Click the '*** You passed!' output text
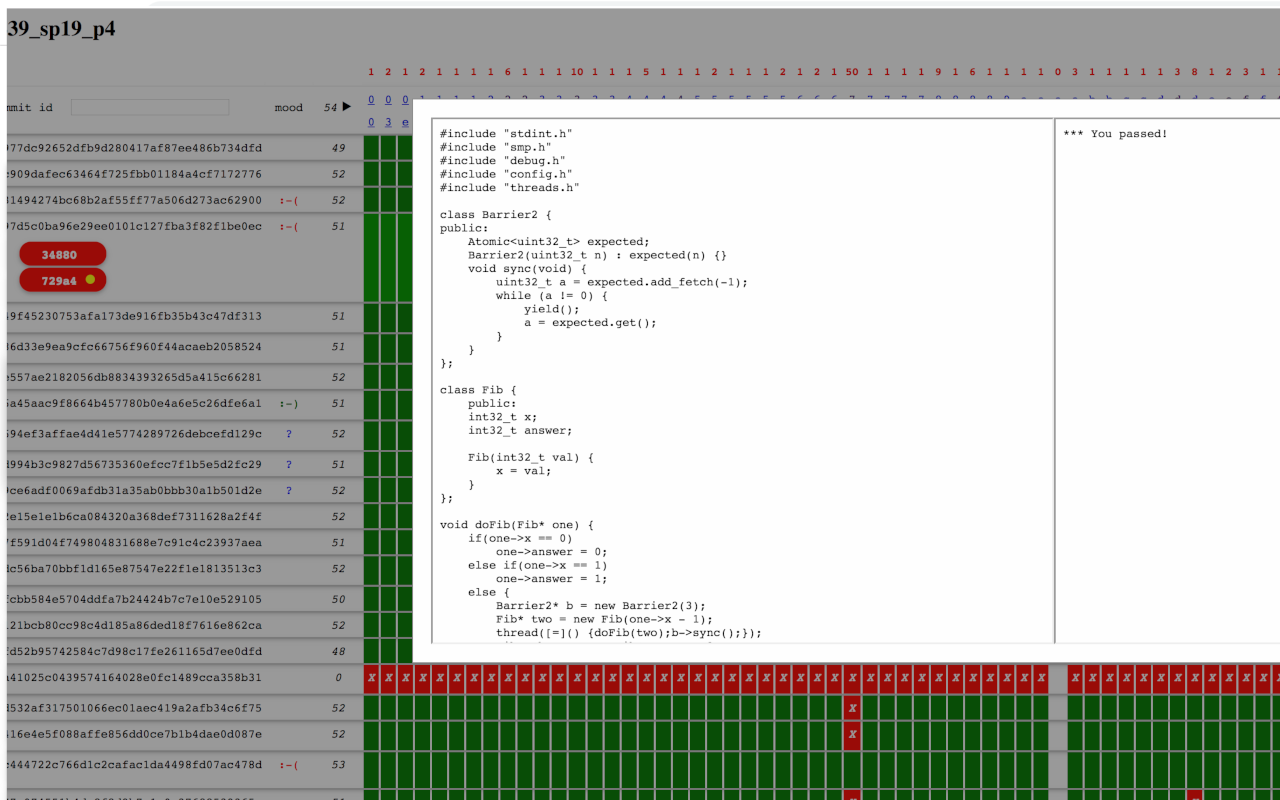This screenshot has width=1280, height=800. [x=1115, y=133]
